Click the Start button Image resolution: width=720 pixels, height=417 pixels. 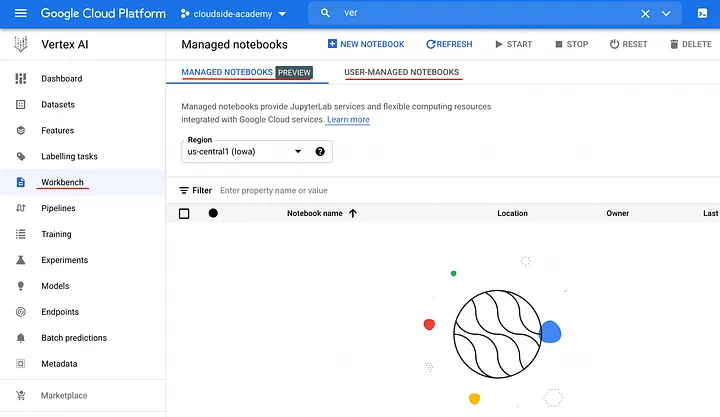513,44
